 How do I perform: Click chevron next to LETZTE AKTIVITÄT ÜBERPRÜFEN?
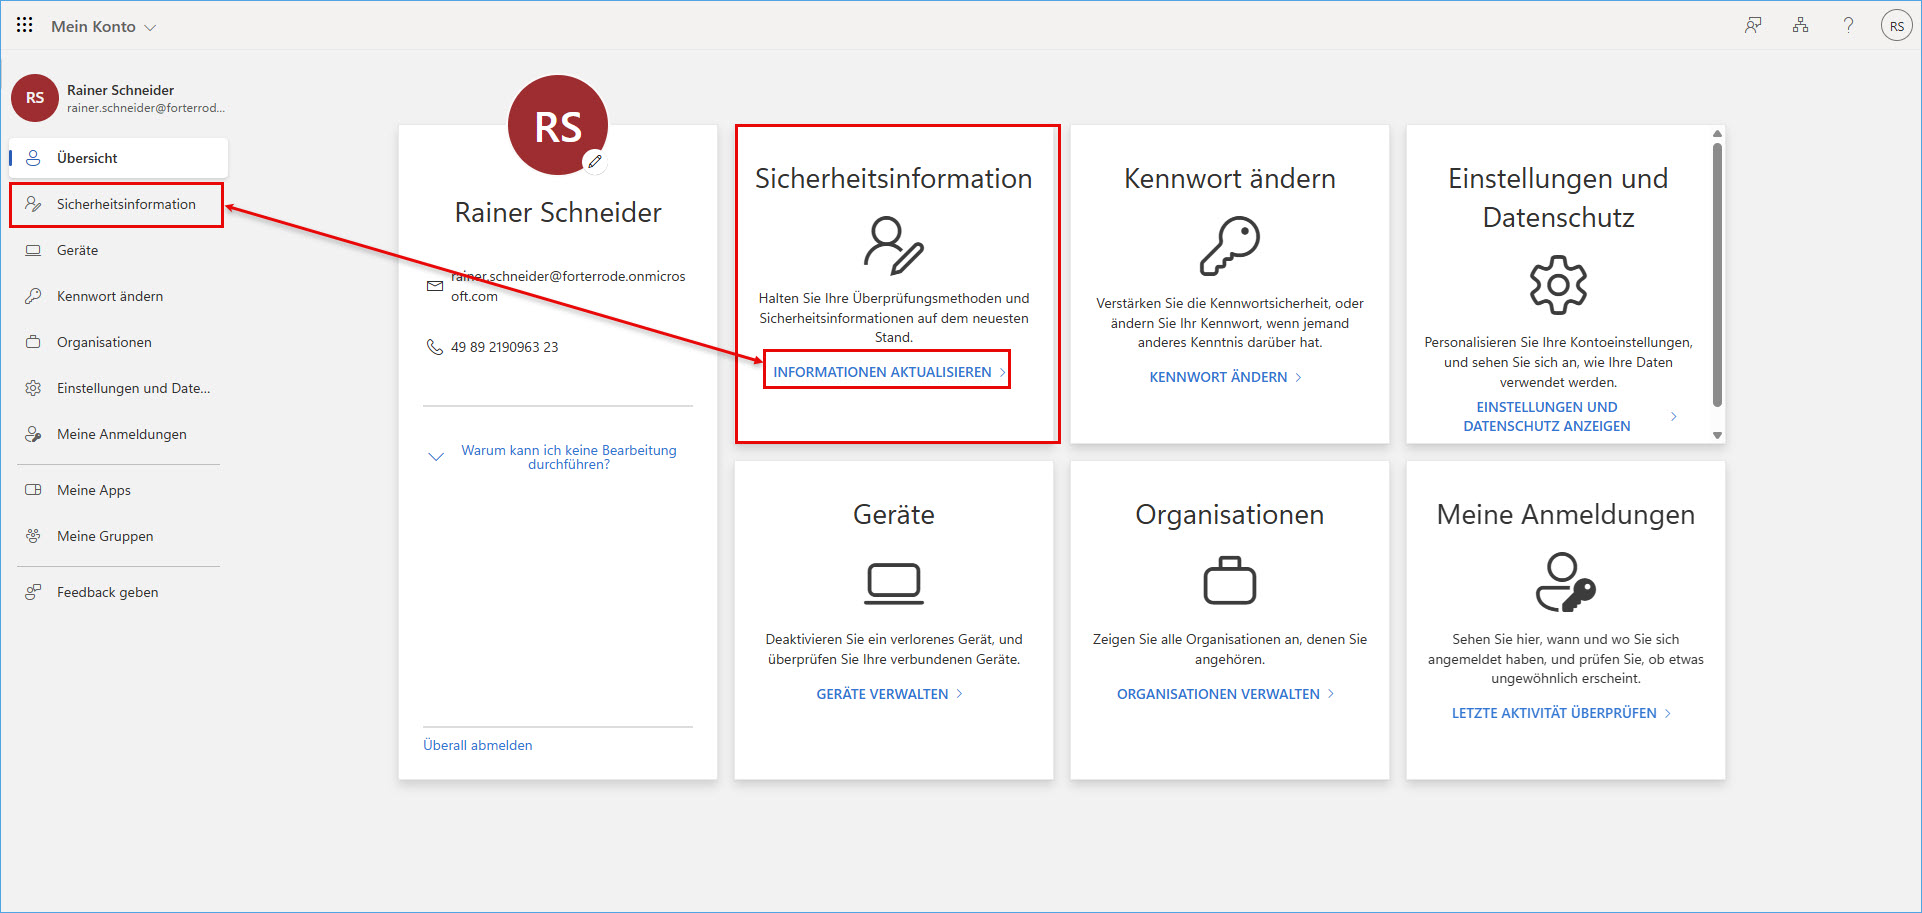click(x=1668, y=713)
